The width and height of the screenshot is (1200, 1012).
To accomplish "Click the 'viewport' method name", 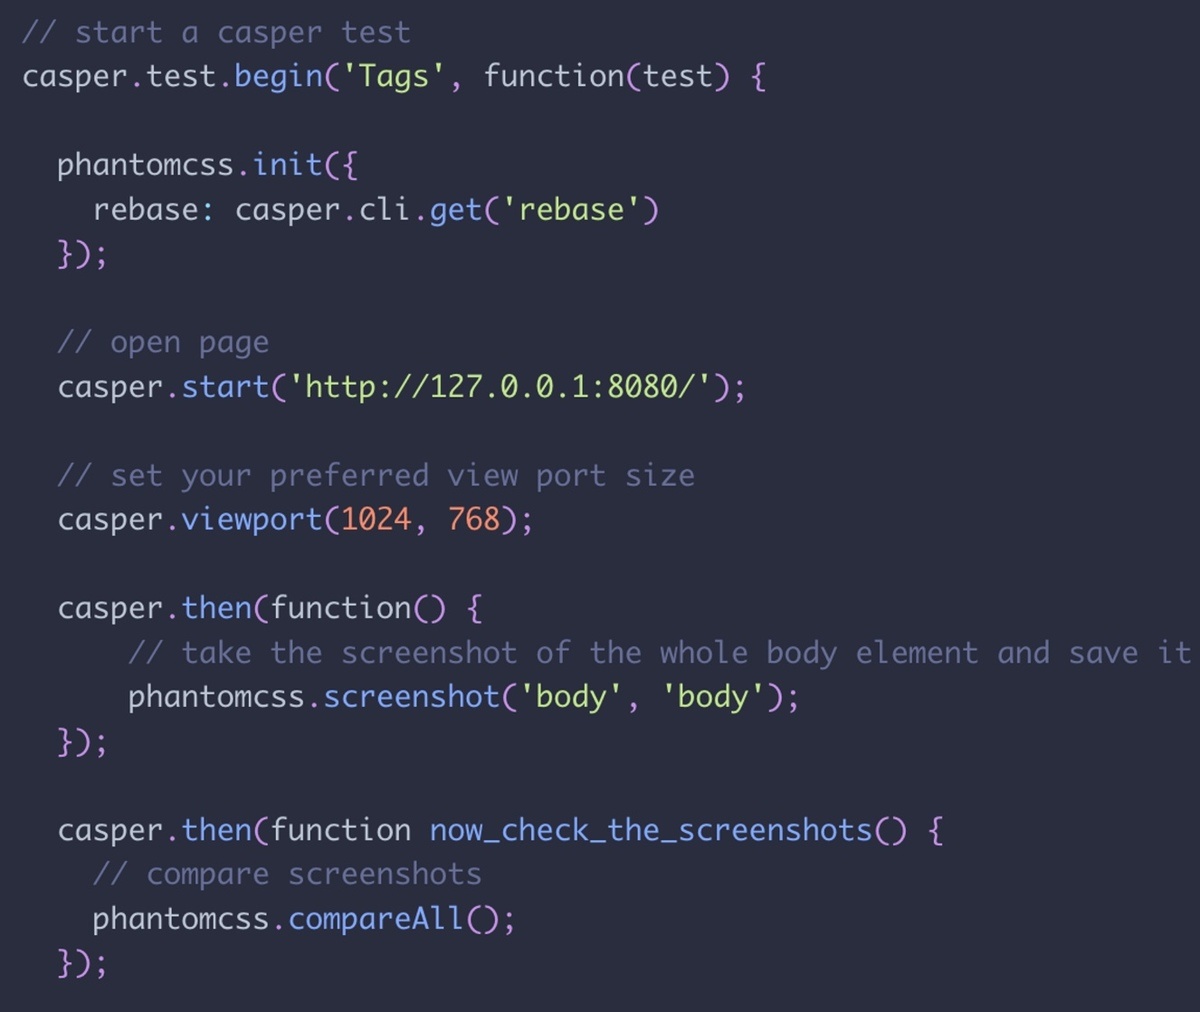I will (252, 520).
